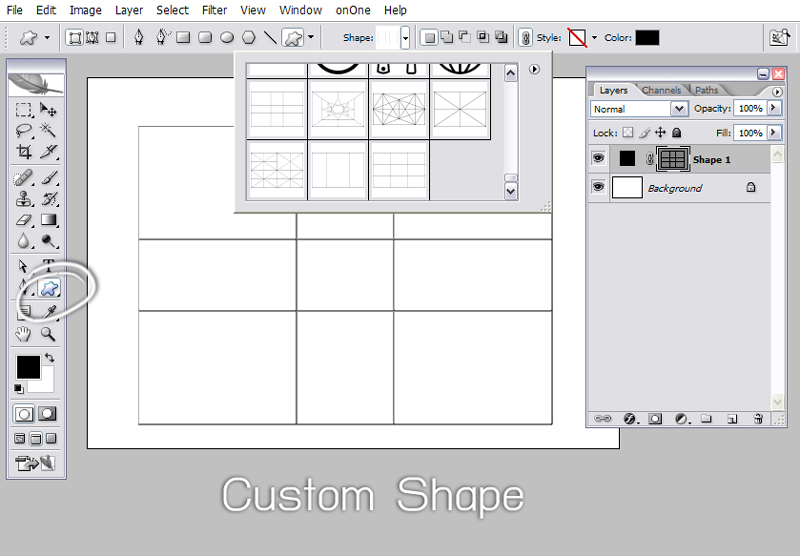Enable Fill Pixels mode in options bar
800x556 pixels.
111,38
